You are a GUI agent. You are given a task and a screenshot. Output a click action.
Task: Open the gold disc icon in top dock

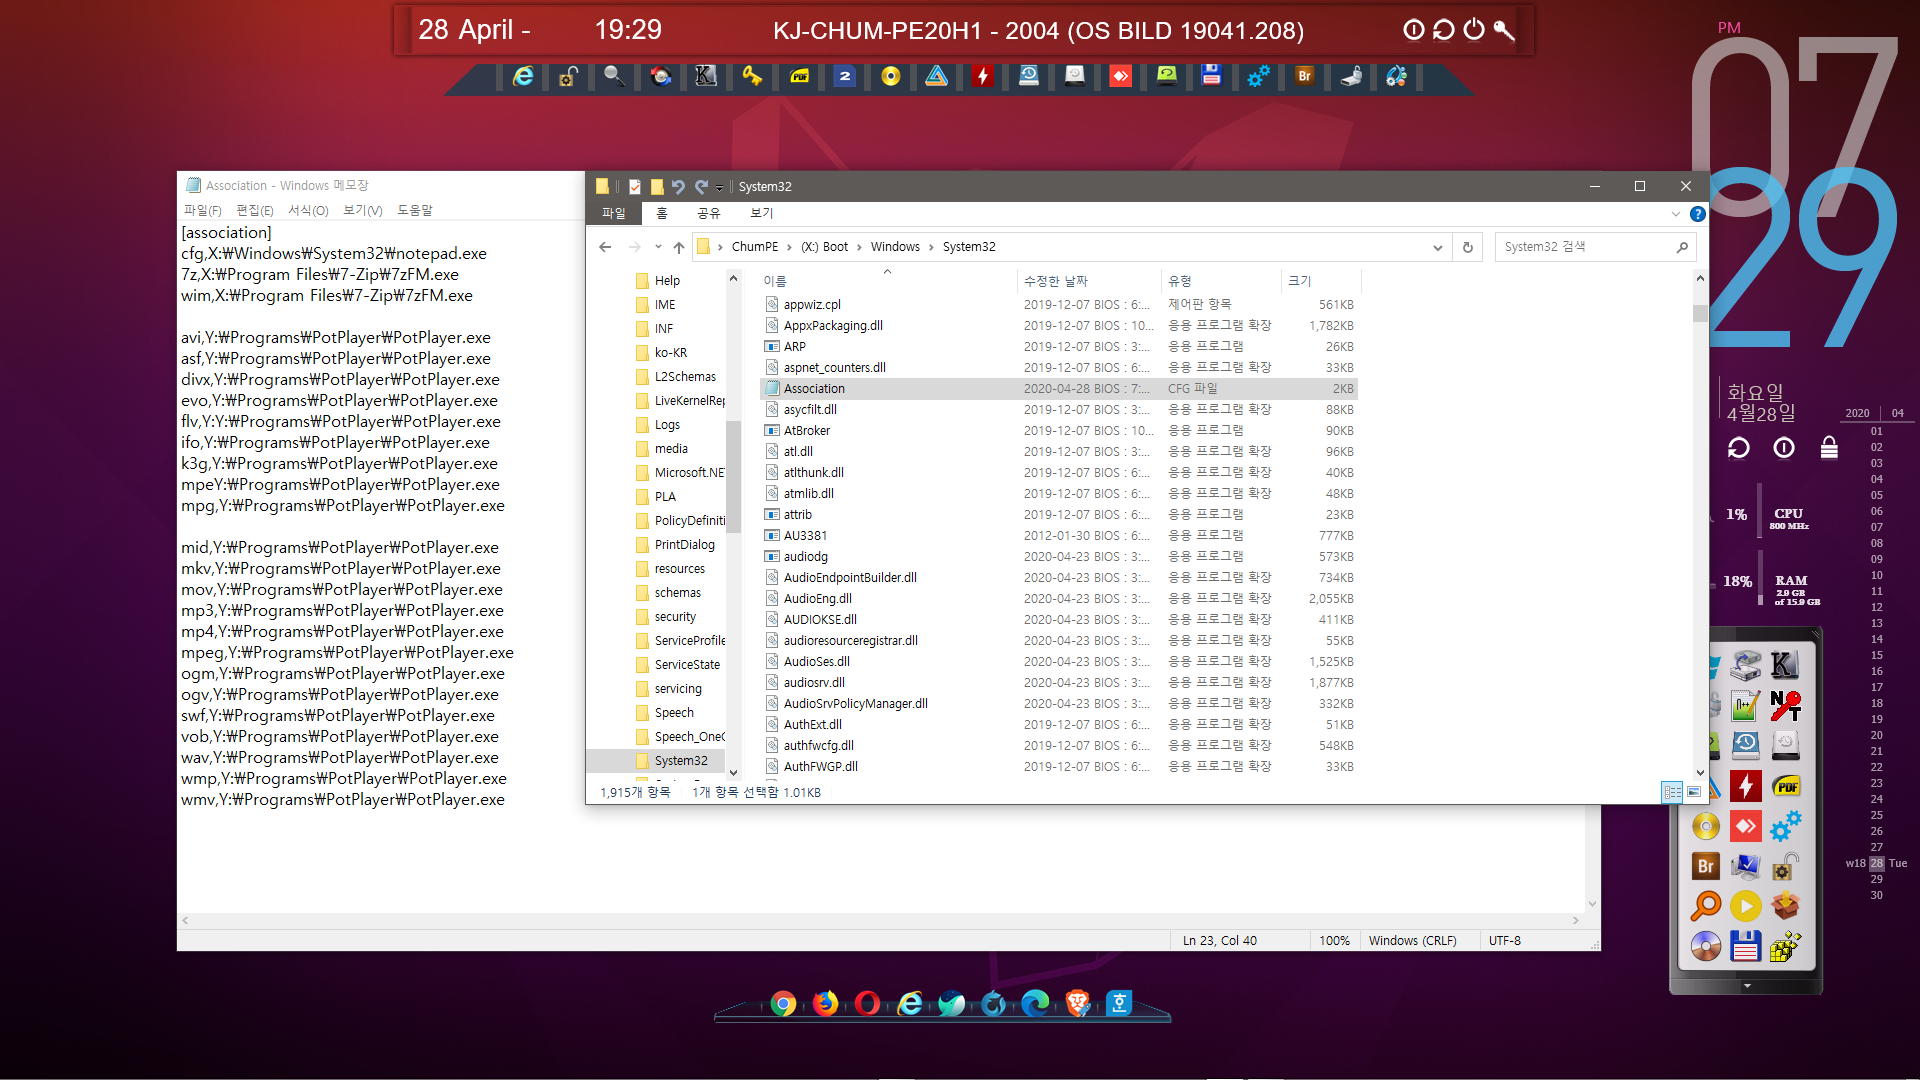890,76
